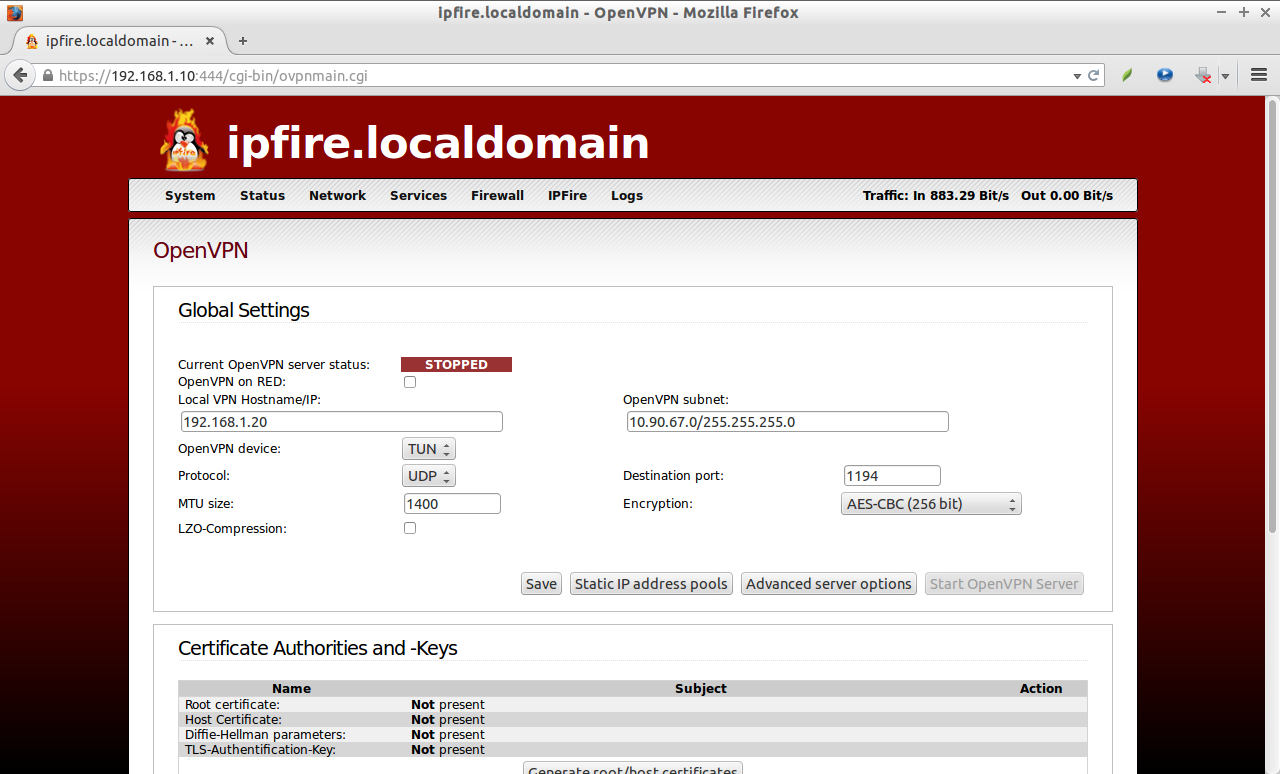Click the OpenVPN page title

coord(200,250)
